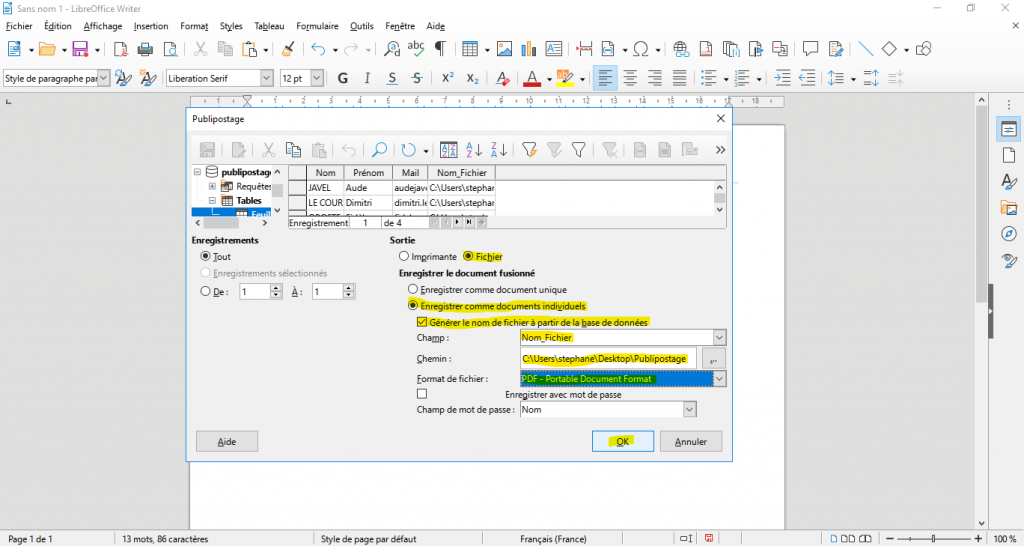
Task: Open the Outils menu
Action: [362, 26]
